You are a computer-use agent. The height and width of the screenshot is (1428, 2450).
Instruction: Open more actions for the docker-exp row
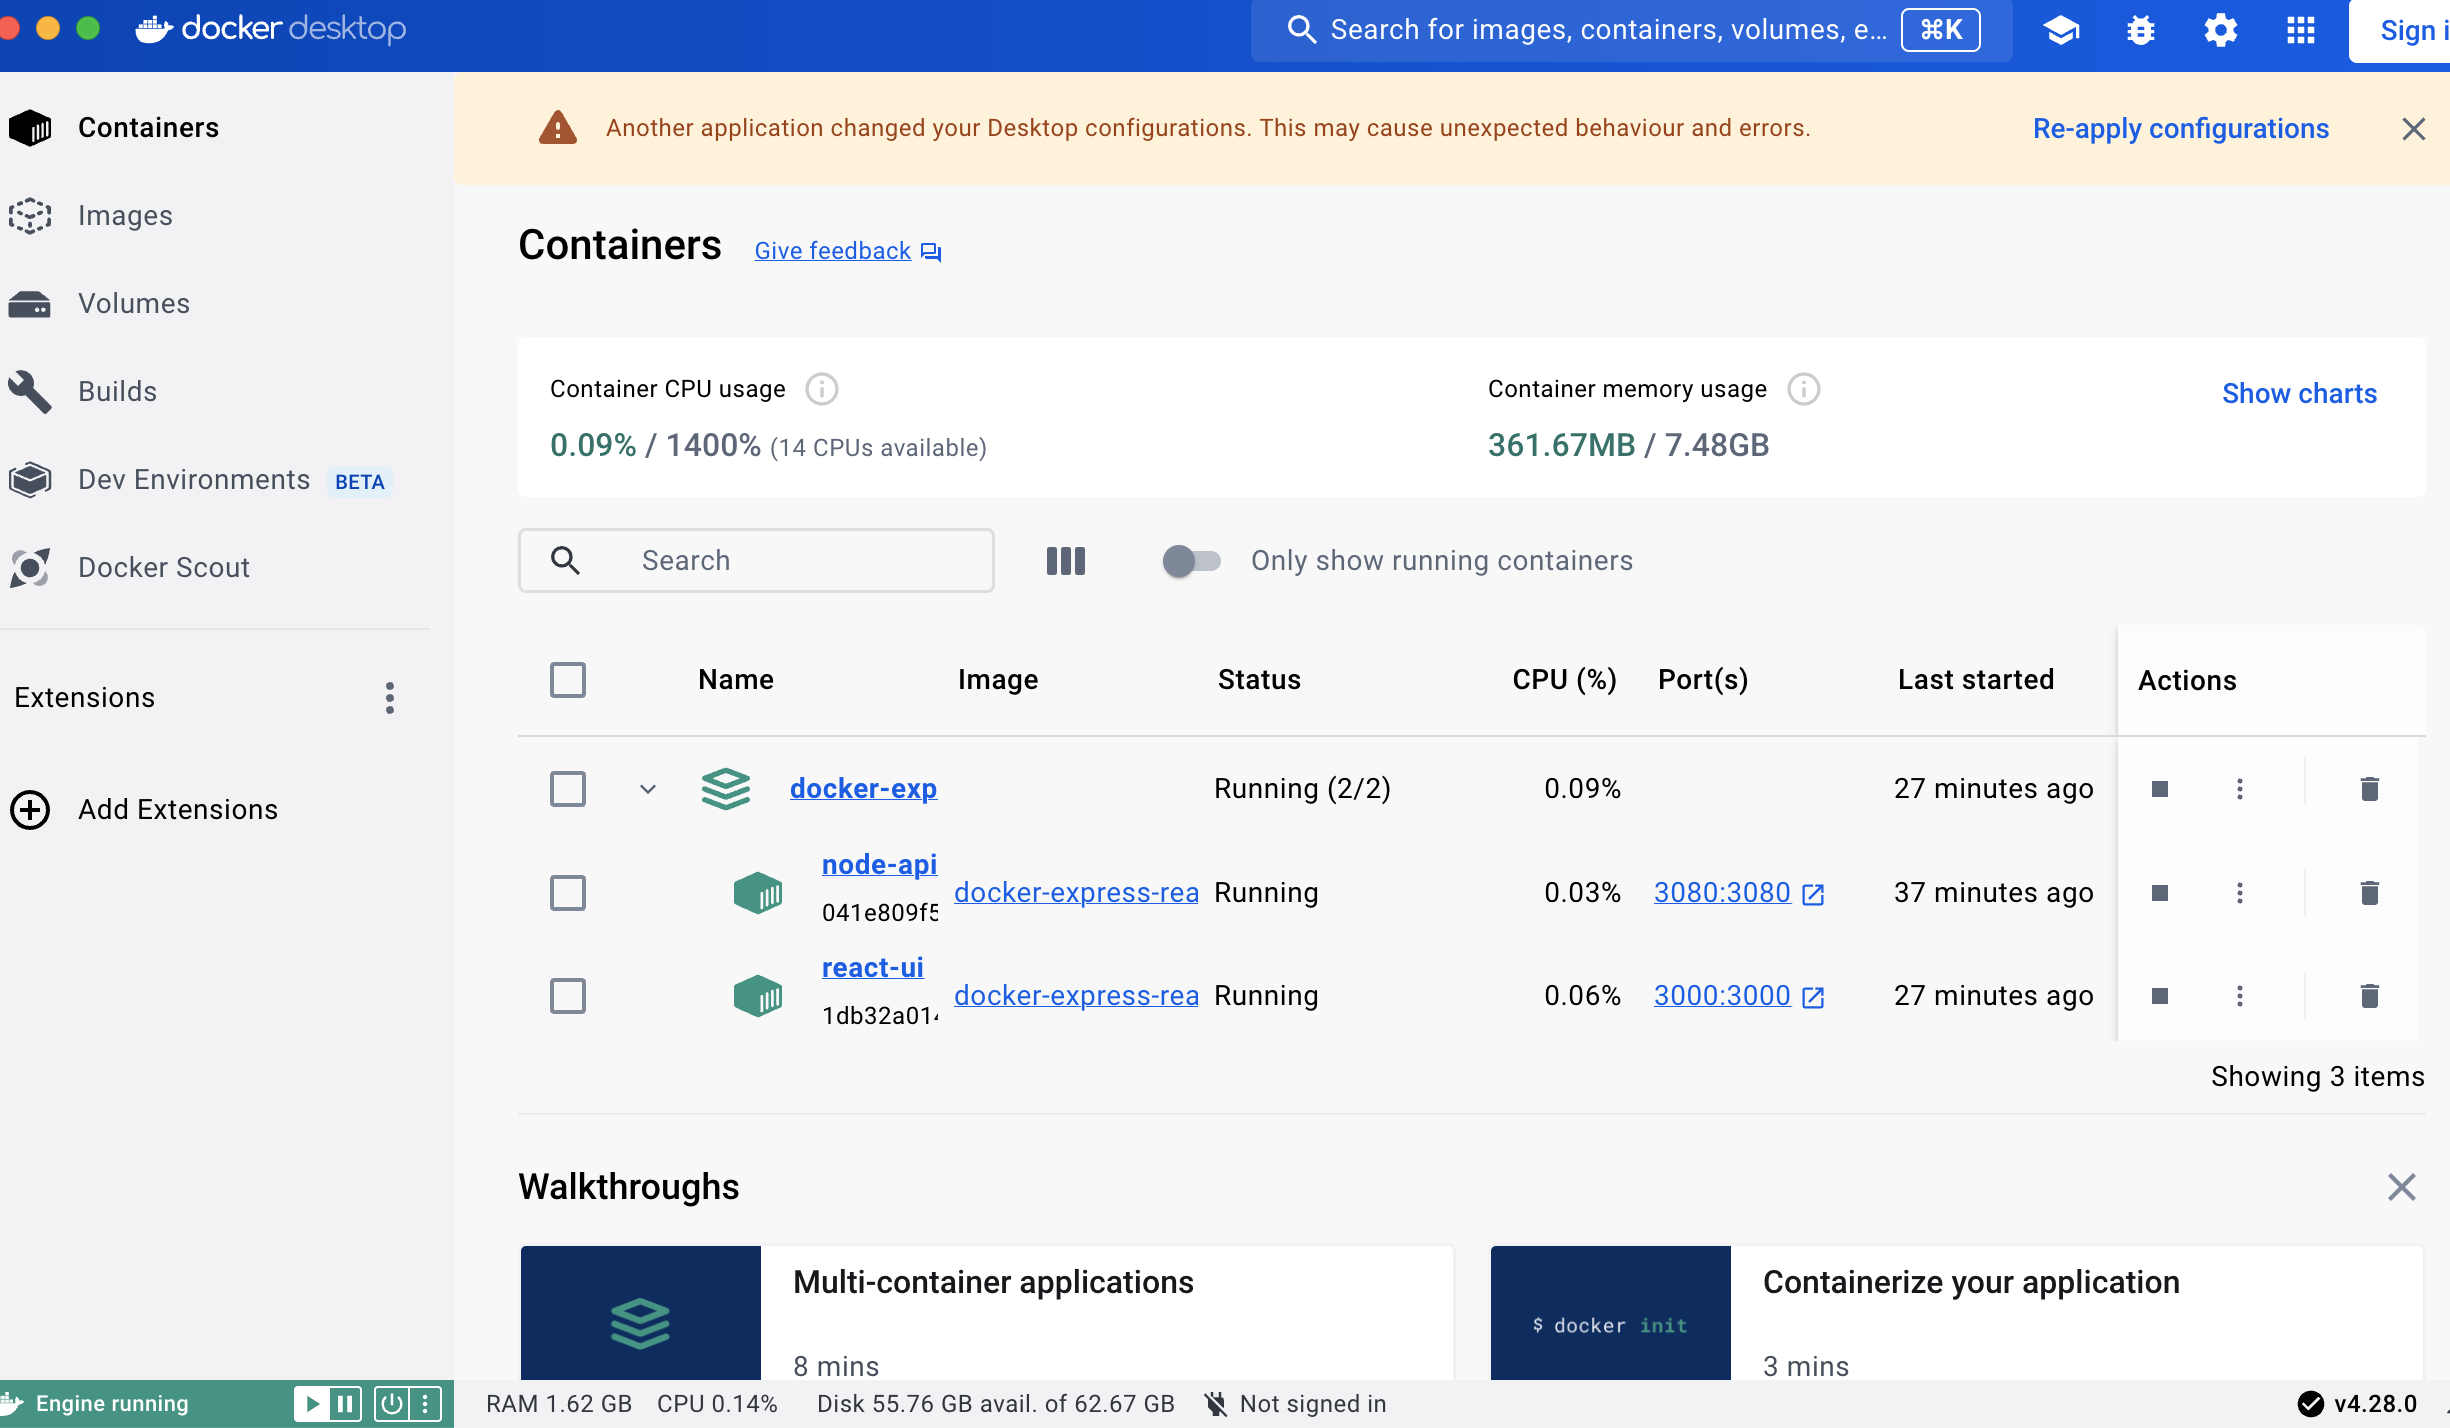(2239, 789)
